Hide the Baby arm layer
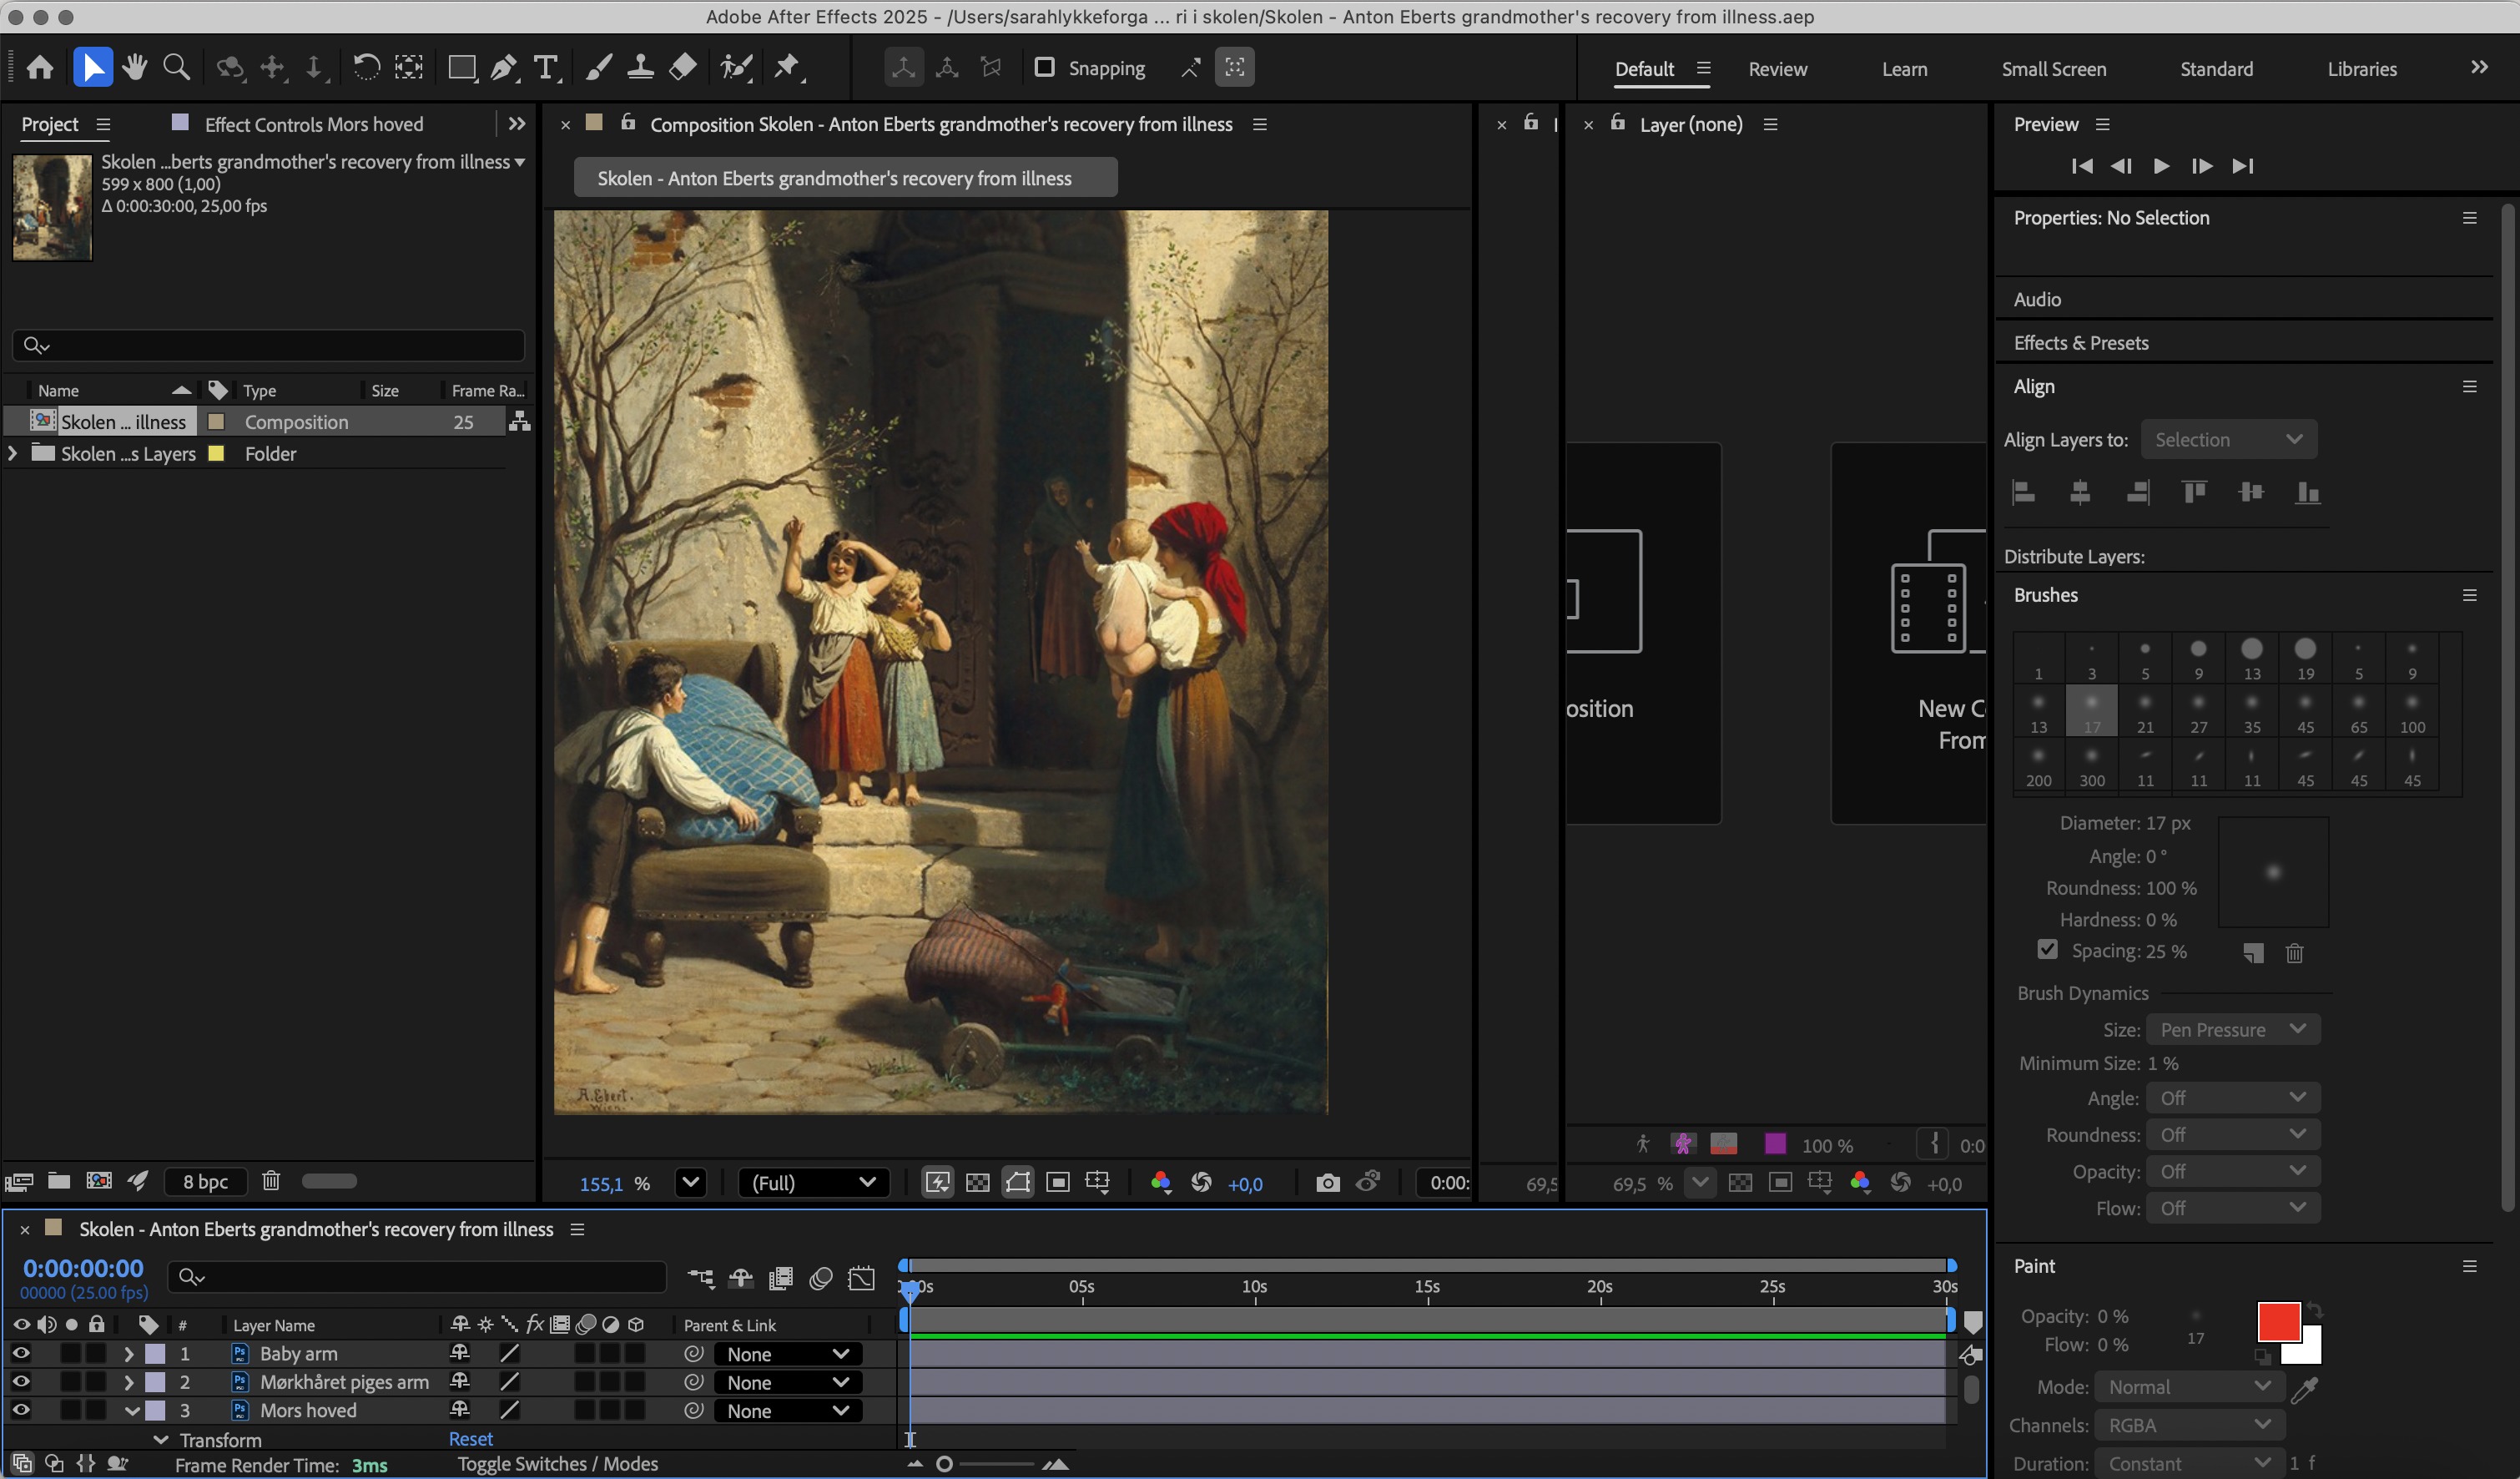 pyautogui.click(x=20, y=1353)
